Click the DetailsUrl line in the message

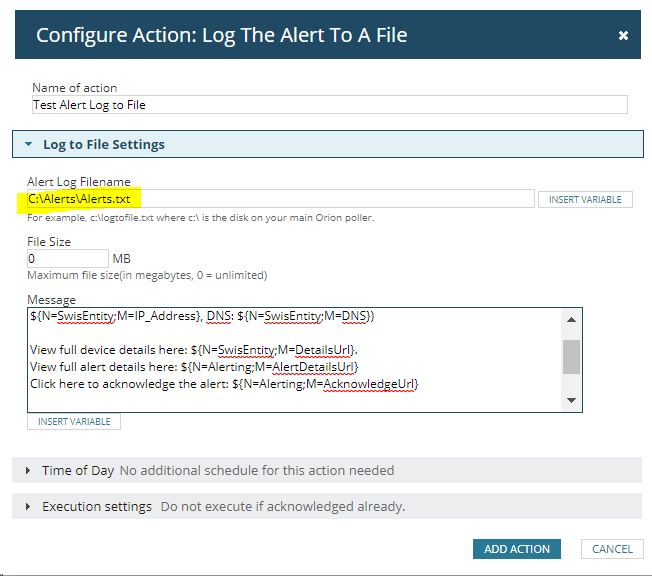coord(194,350)
